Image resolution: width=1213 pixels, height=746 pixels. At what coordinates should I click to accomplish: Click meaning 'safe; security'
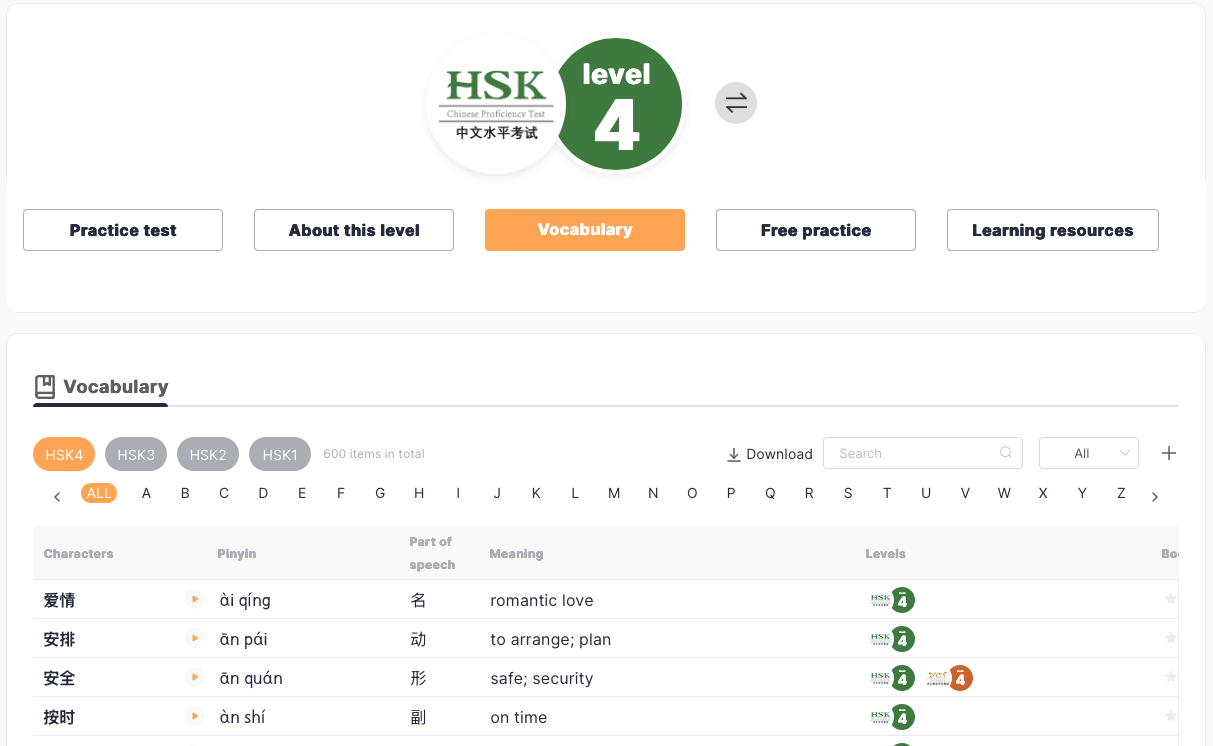coord(541,678)
